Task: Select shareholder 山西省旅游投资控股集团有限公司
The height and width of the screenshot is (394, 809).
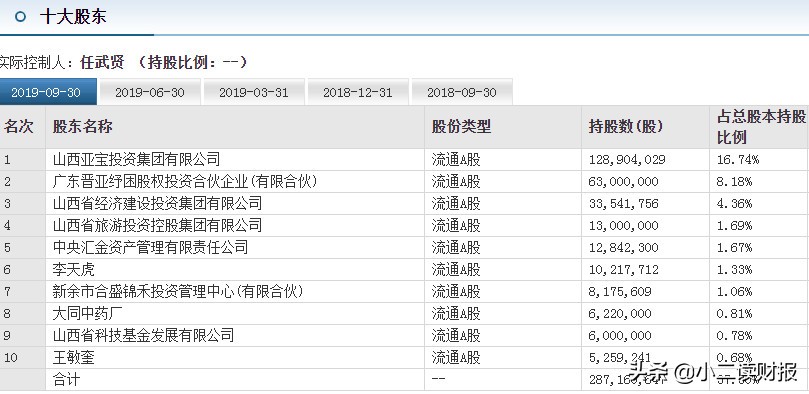Action: [157, 225]
